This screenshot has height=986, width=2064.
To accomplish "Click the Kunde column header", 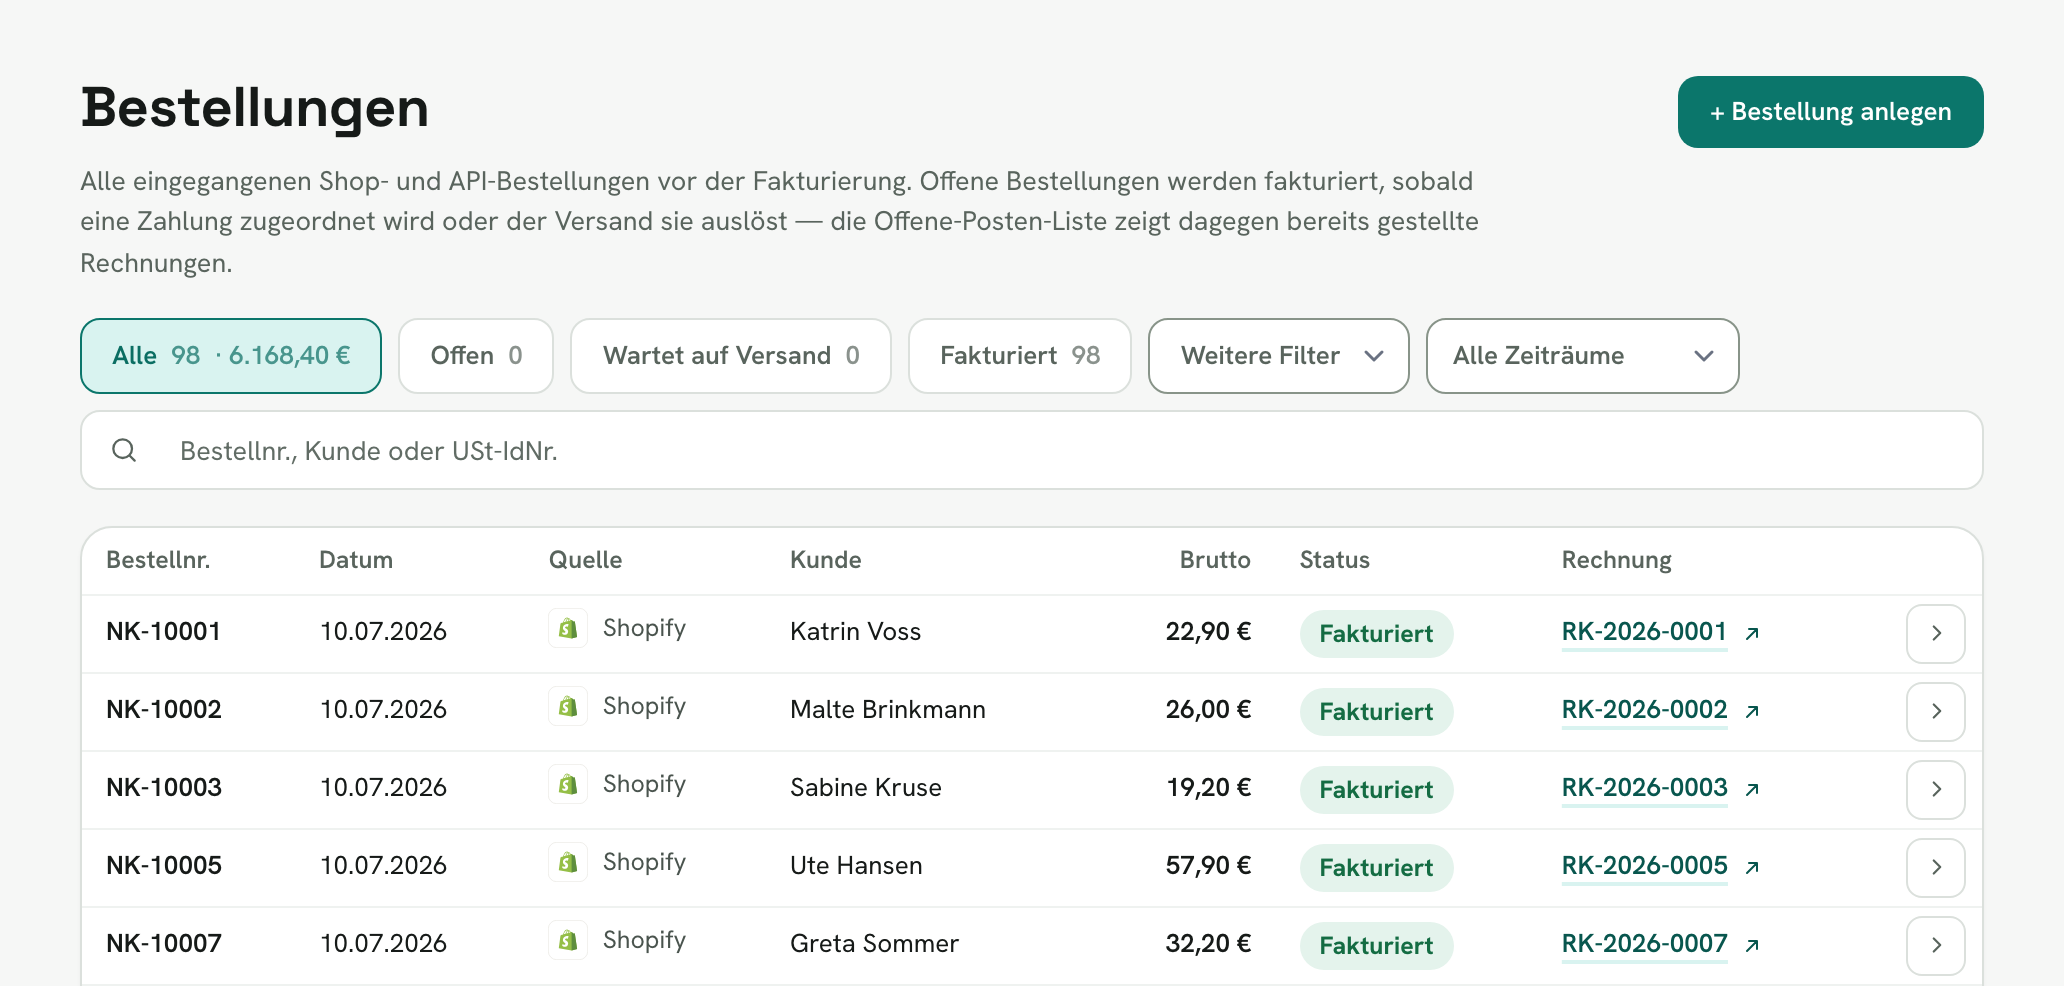I will (826, 560).
